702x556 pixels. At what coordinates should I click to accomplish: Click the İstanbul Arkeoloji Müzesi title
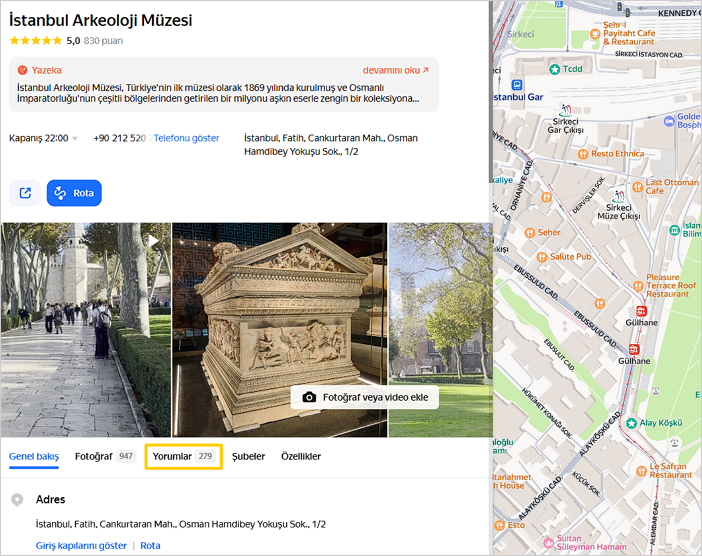point(101,20)
